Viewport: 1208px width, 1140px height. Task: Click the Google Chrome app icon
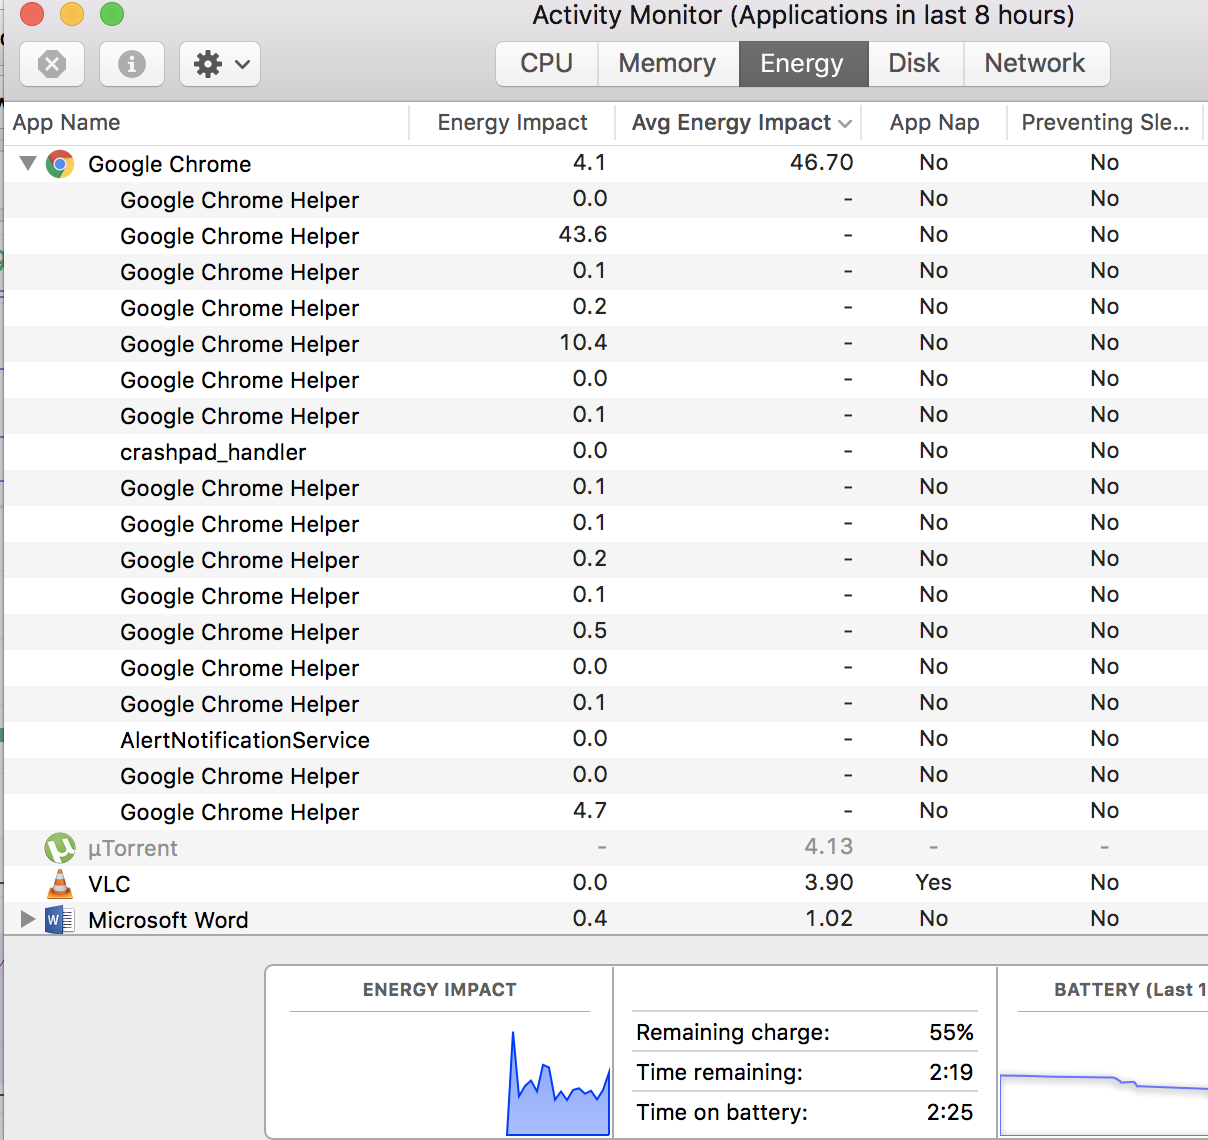[60, 164]
